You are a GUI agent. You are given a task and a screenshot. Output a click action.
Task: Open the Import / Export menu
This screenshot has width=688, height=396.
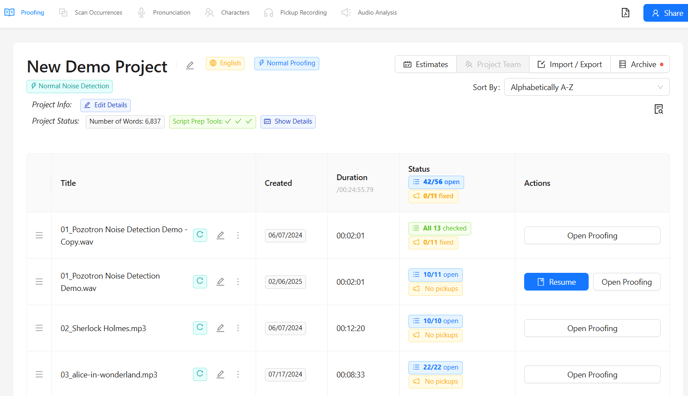[x=570, y=64]
